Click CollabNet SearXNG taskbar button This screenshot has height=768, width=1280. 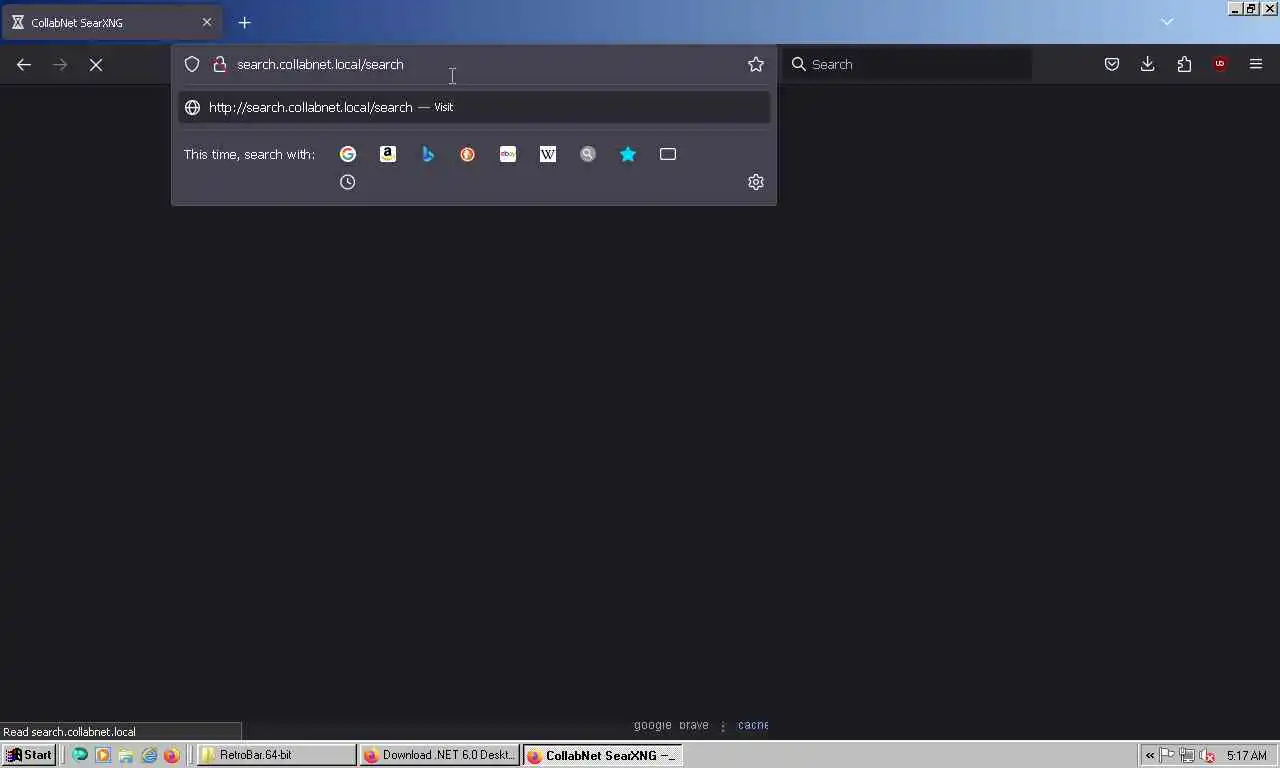pyautogui.click(x=603, y=755)
